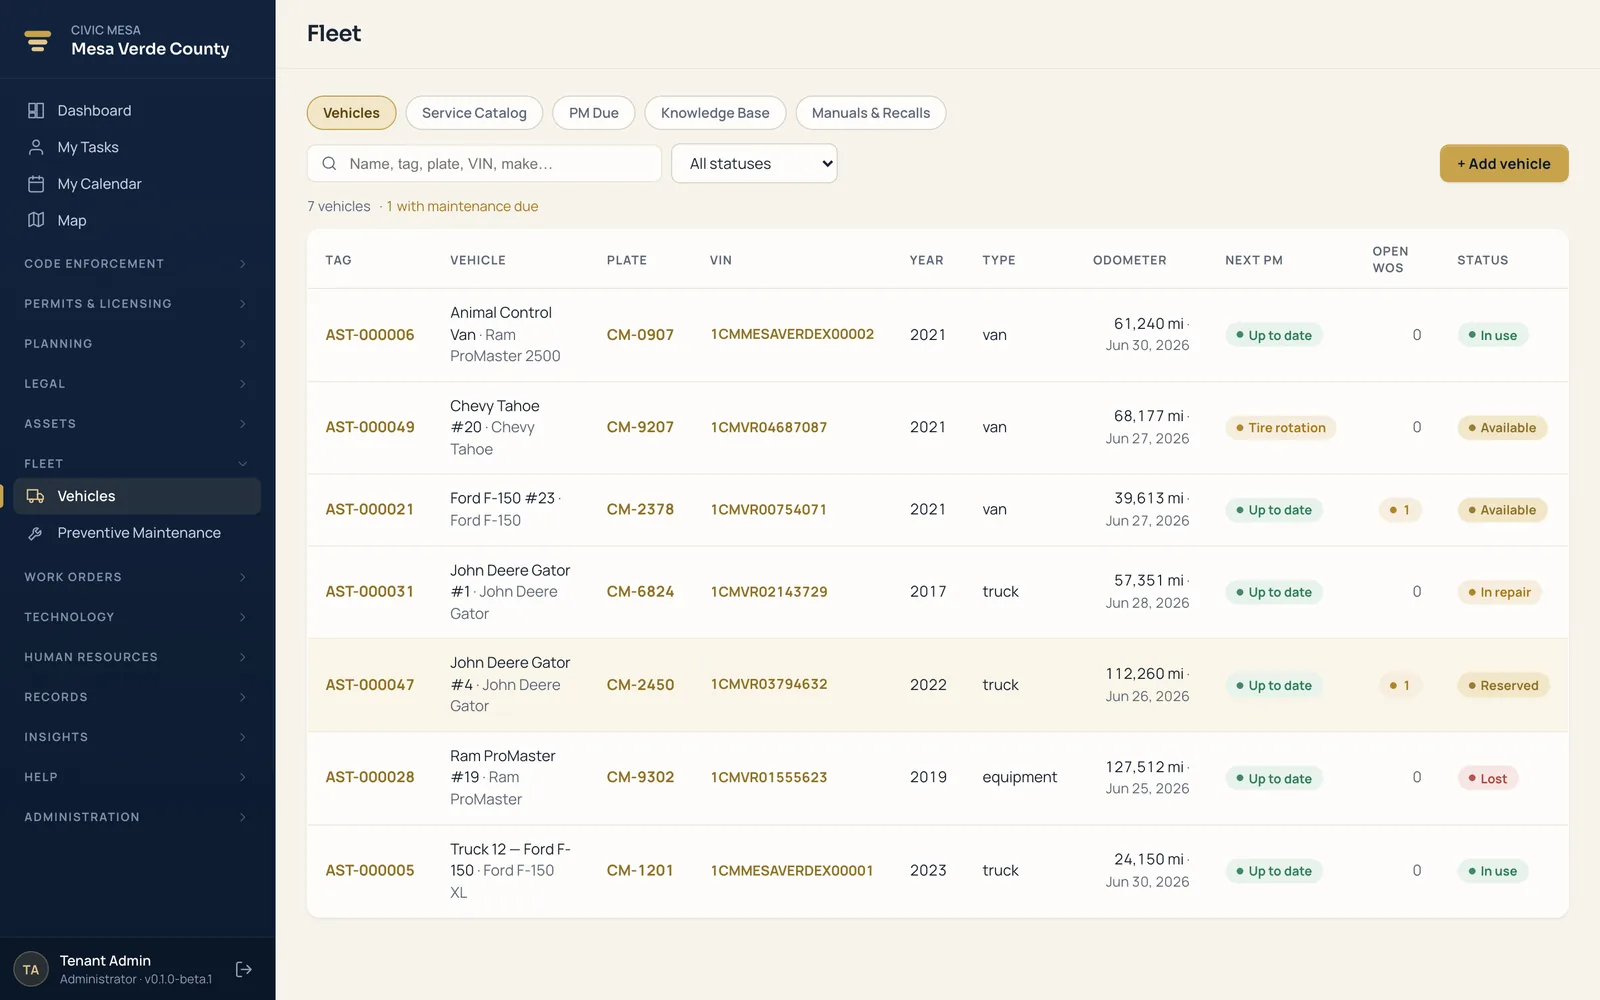Click the Chevy Tahoe #20 vehicle name

coord(494,416)
